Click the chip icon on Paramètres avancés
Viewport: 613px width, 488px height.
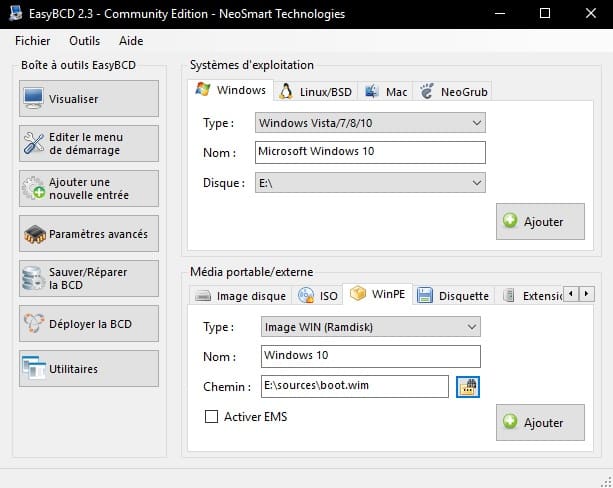[x=35, y=234]
